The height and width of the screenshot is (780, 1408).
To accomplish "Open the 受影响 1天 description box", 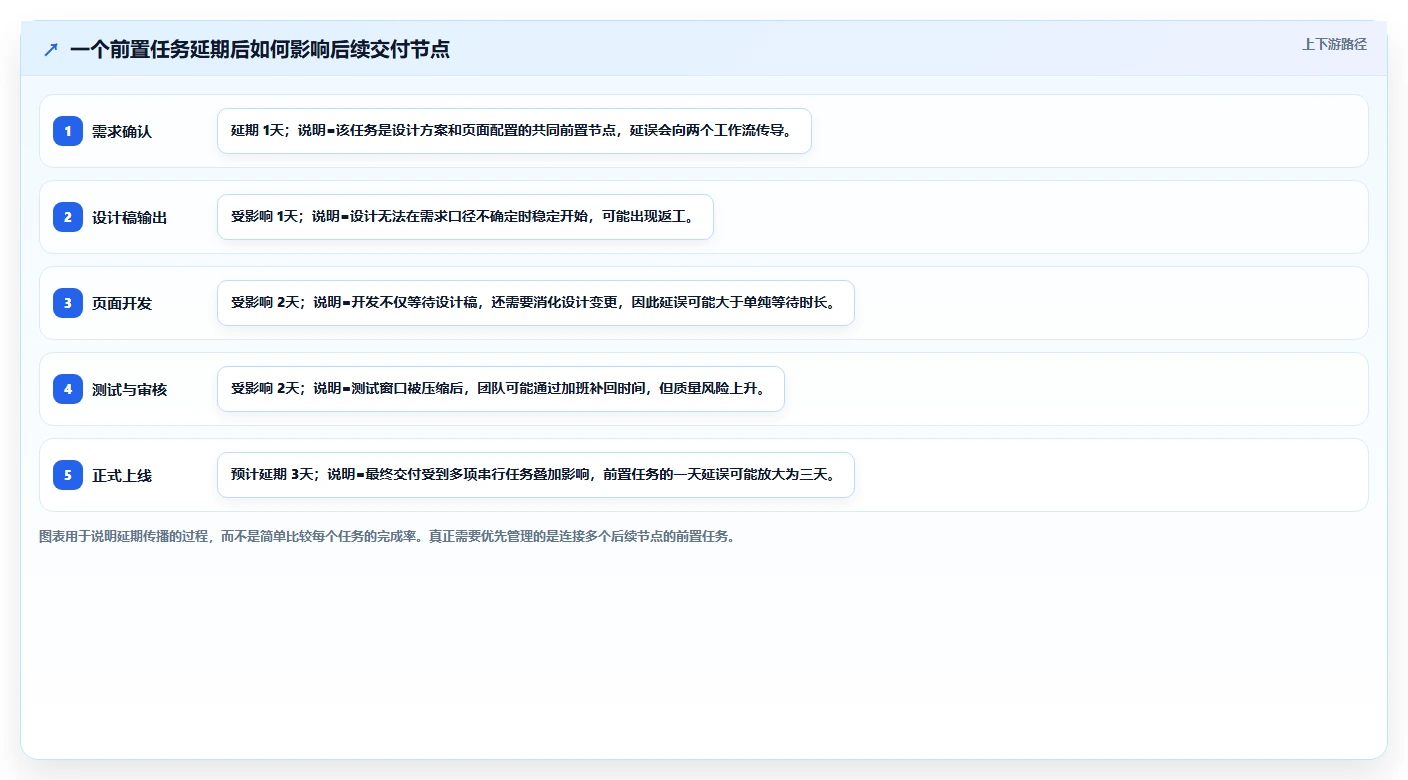I will 465,217.
